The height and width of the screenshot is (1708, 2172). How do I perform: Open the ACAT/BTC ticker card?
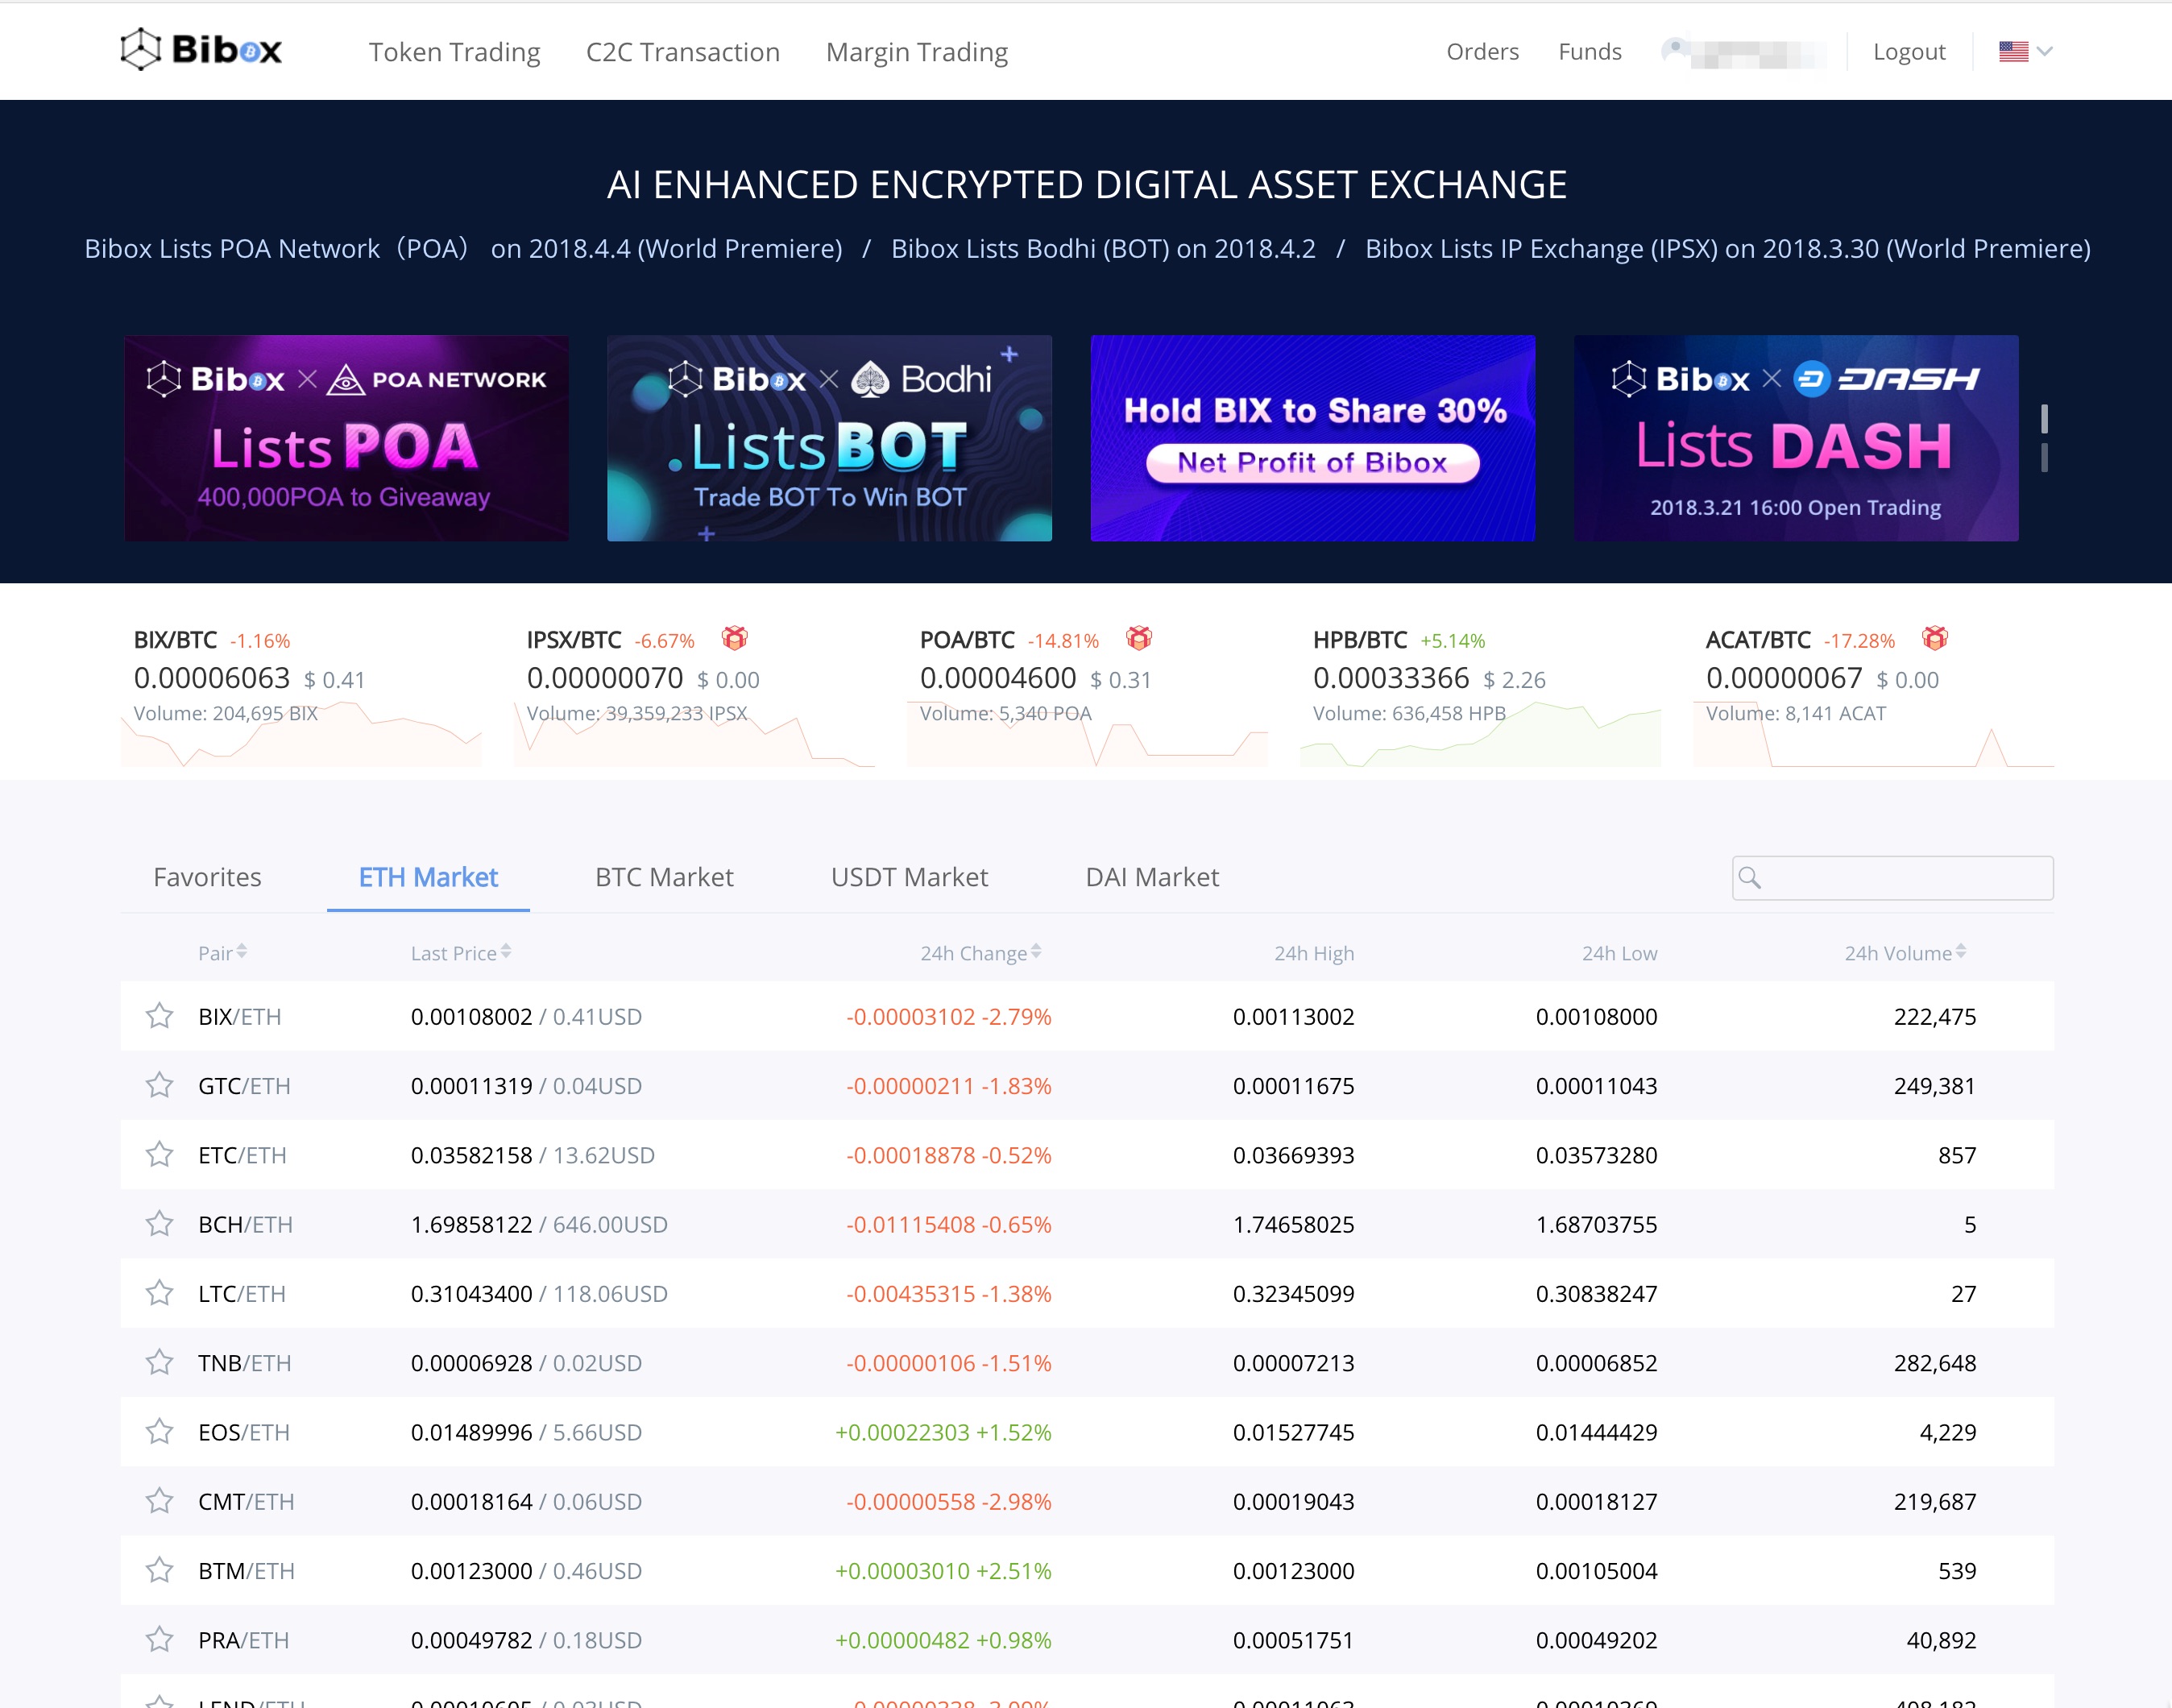coord(1873,695)
